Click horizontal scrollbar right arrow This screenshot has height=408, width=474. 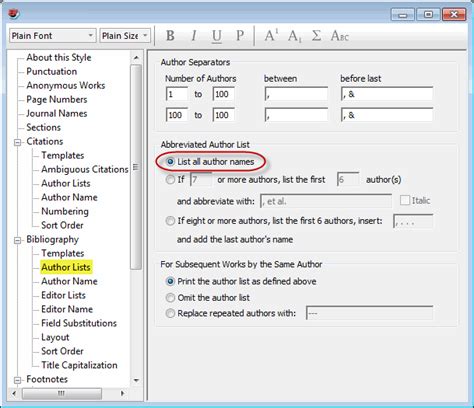[x=122, y=393]
